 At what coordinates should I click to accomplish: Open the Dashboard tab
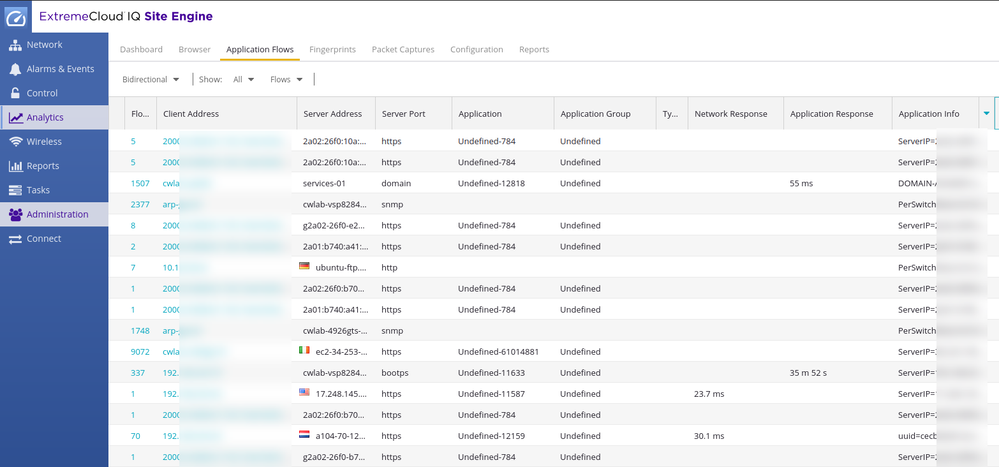pos(141,49)
